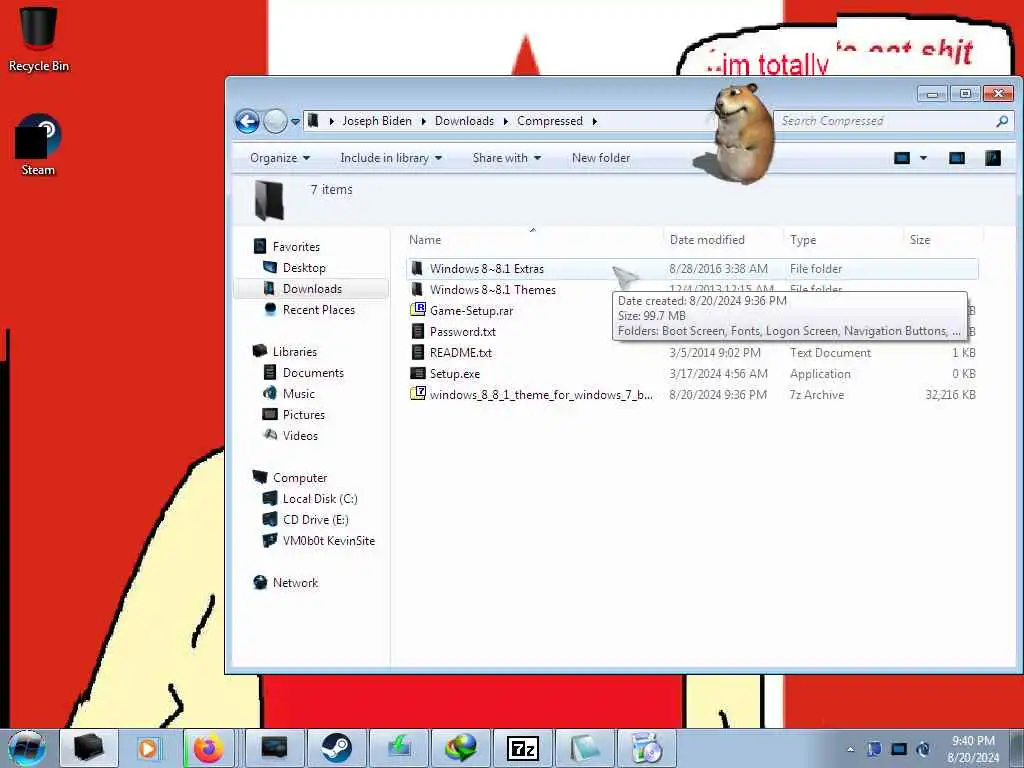Select Network in the navigation pane

click(x=295, y=583)
